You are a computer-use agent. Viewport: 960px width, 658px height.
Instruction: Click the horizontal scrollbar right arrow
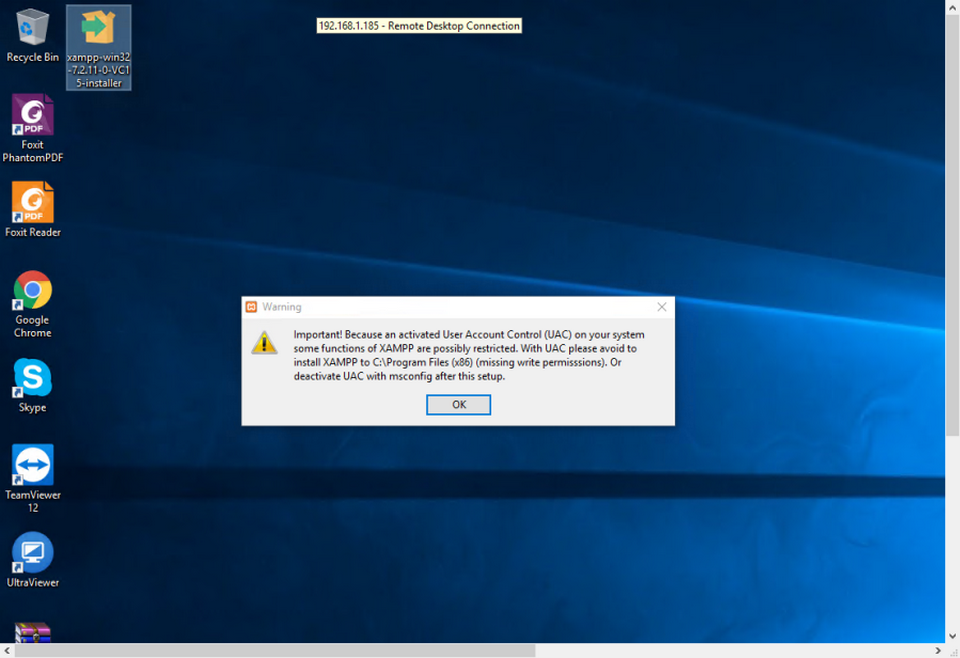coord(938,651)
